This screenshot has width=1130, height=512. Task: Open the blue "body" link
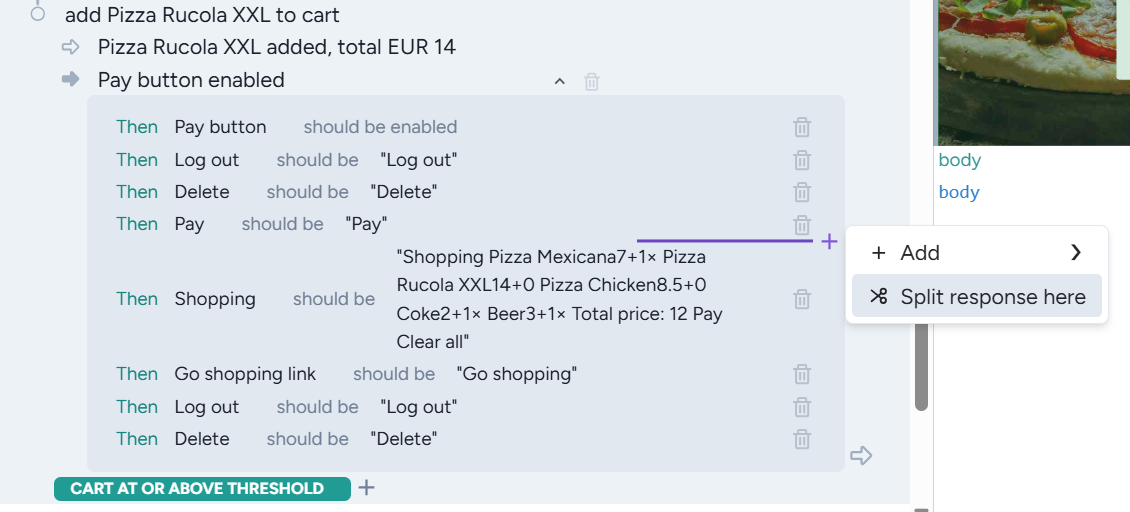pyautogui.click(x=959, y=192)
